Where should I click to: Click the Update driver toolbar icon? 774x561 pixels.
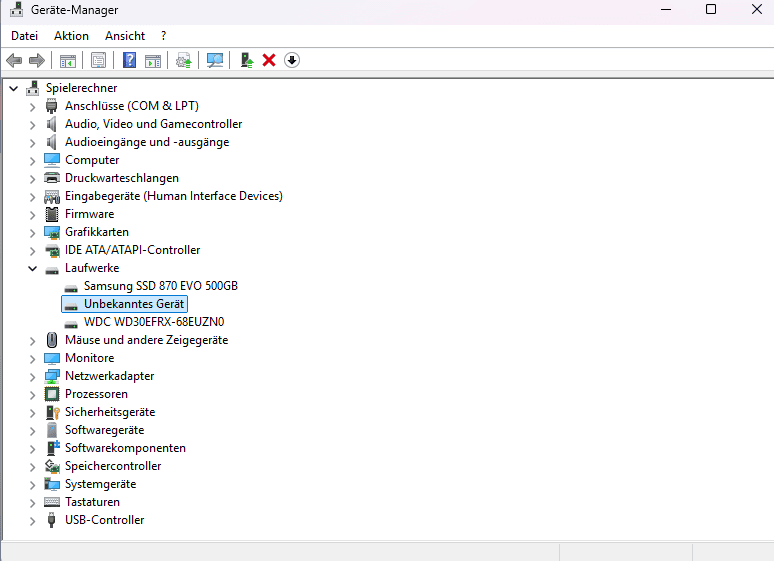184,61
